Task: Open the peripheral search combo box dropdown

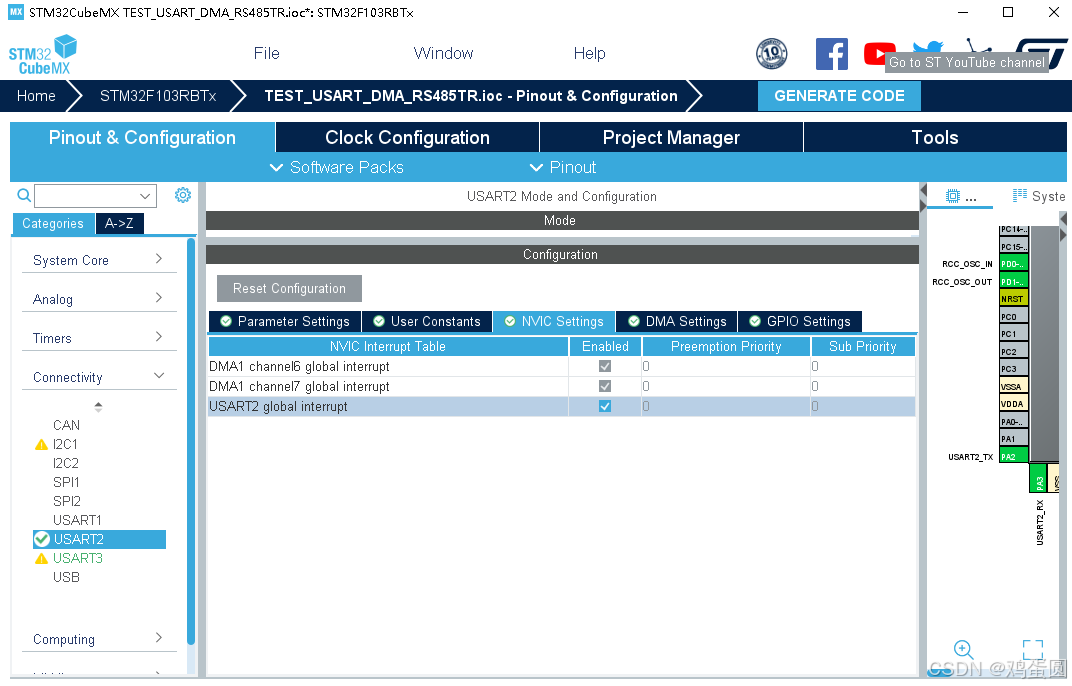Action: [x=145, y=196]
